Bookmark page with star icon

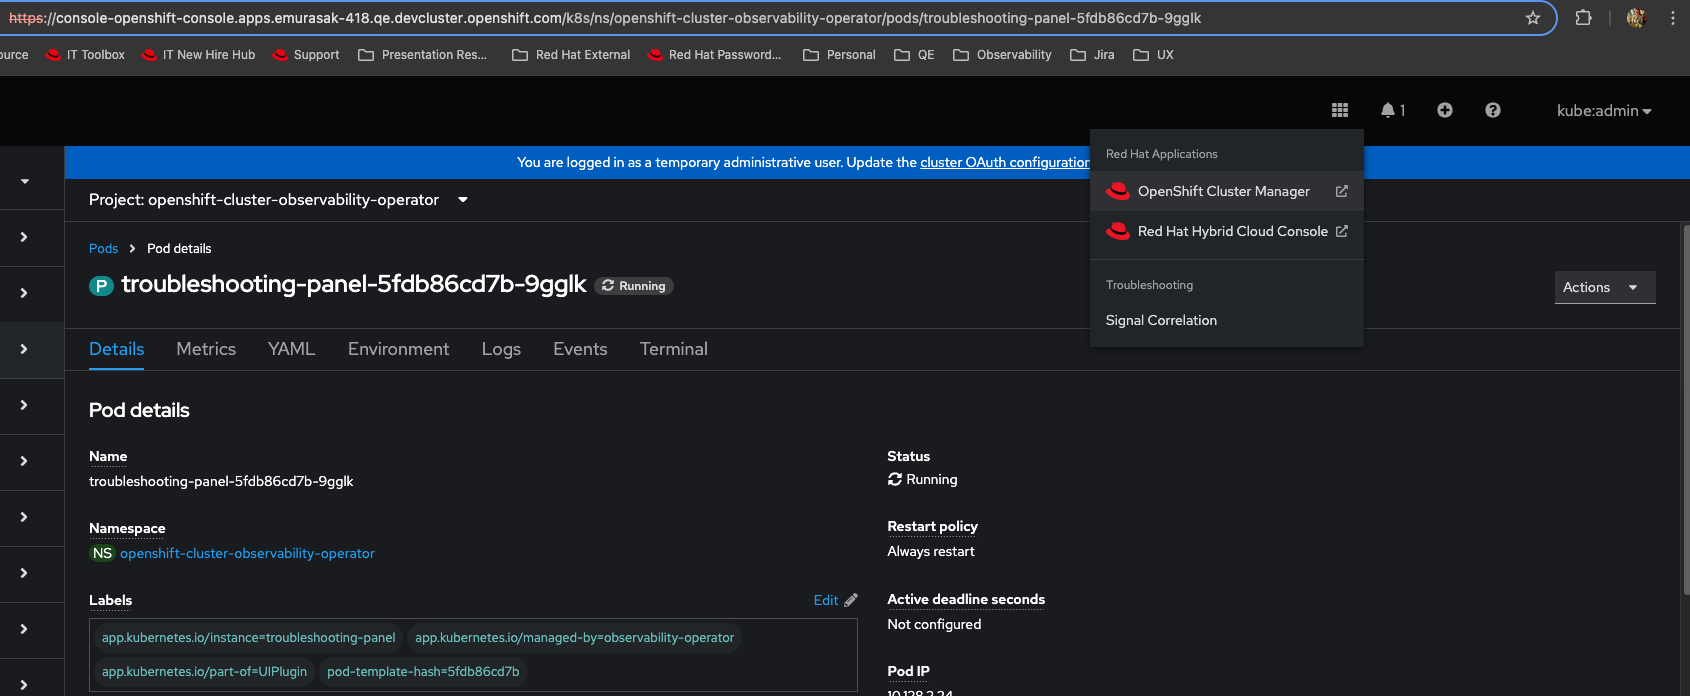point(1533,18)
